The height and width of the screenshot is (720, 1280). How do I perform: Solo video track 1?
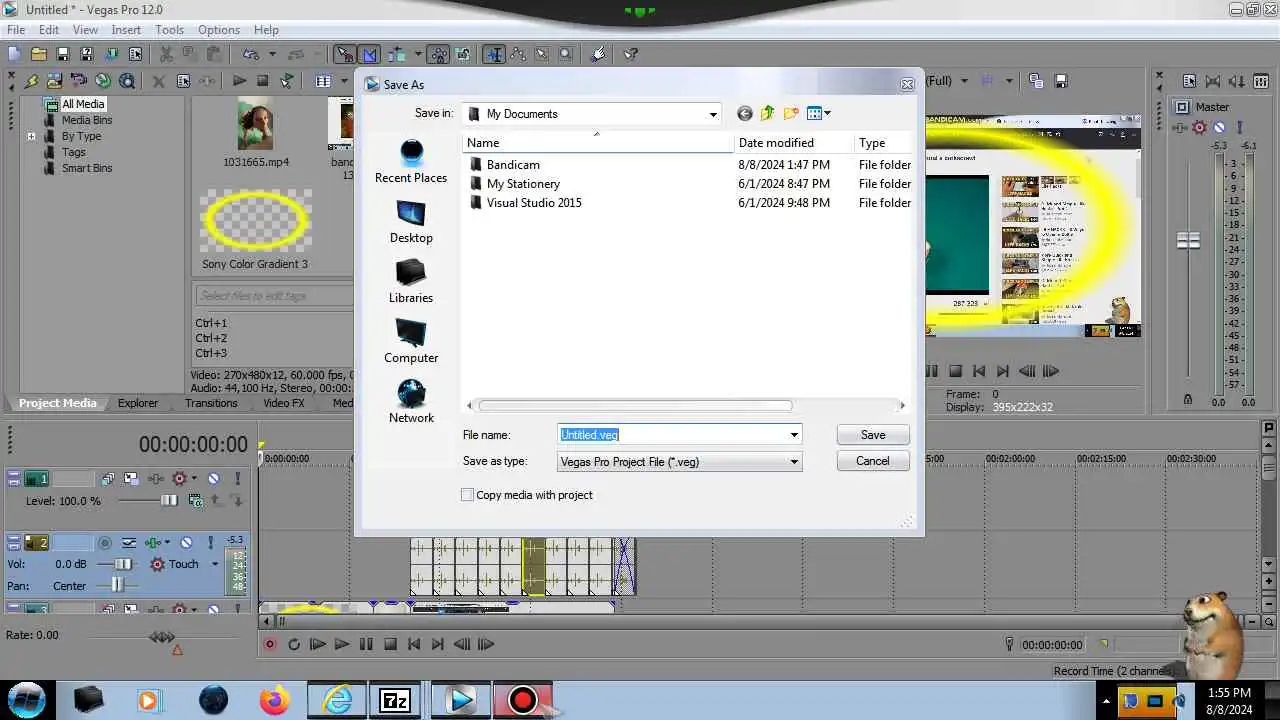tap(237, 478)
